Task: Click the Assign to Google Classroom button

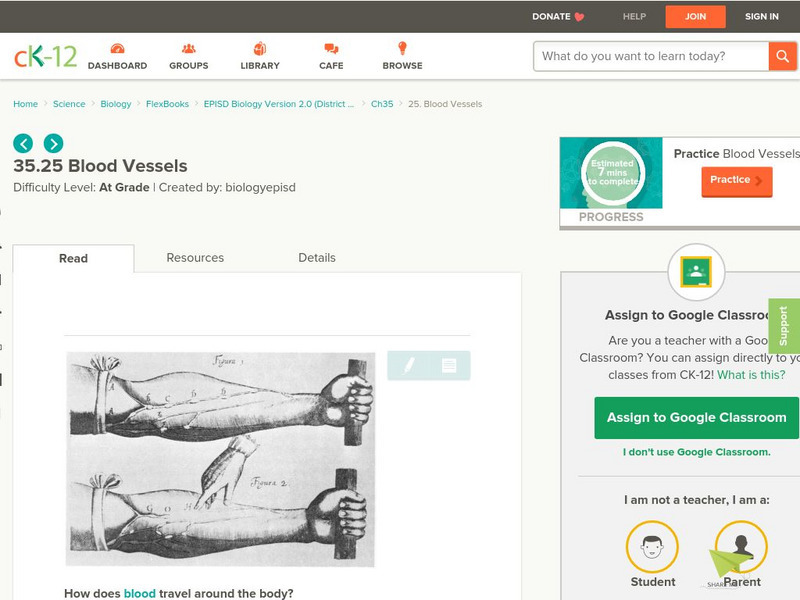Action: [x=696, y=418]
